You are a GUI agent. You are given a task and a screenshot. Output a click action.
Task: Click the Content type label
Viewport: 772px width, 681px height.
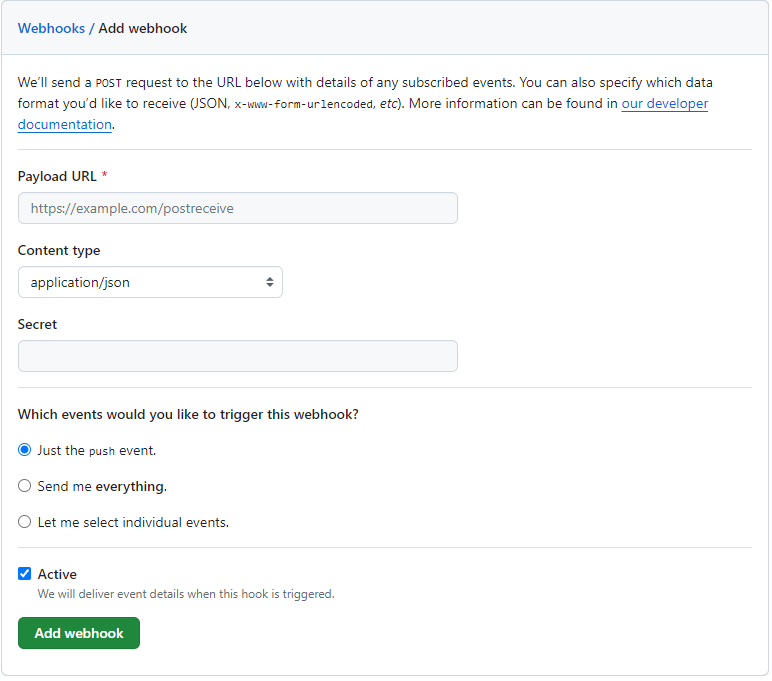pos(59,251)
